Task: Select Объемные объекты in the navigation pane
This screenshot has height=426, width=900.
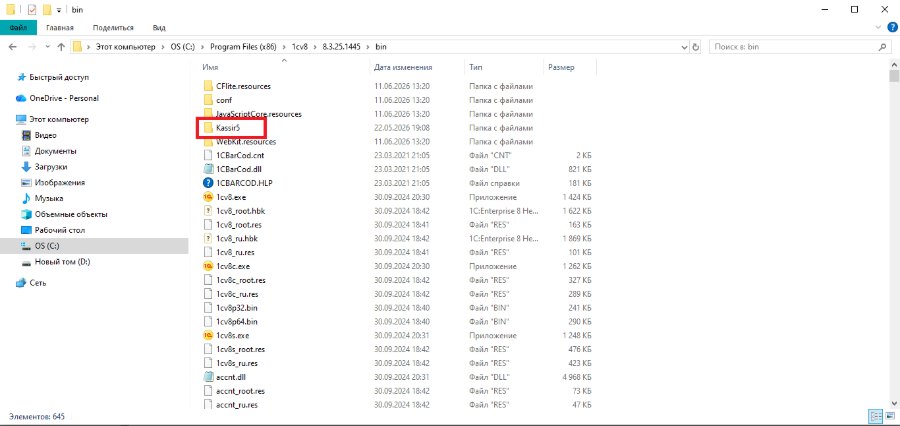Action: [71, 214]
